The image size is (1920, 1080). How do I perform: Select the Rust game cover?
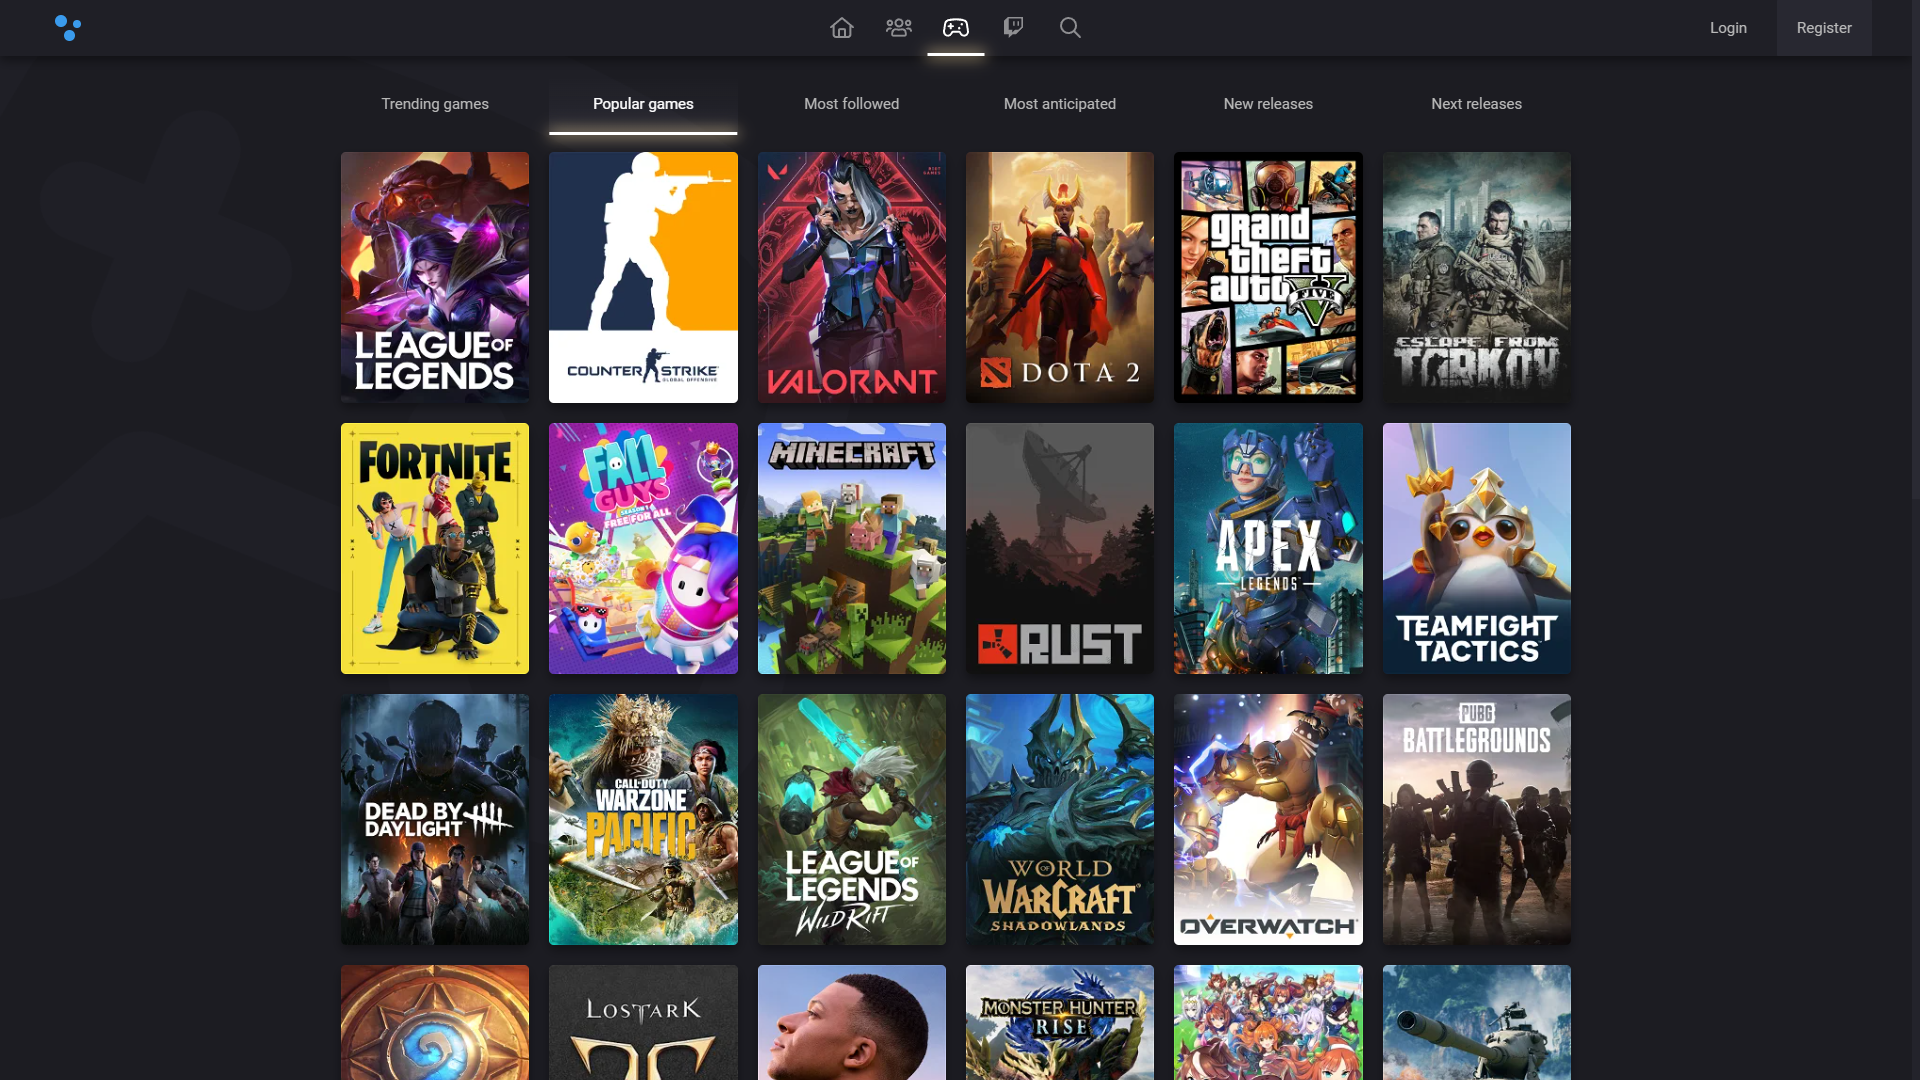[1060, 548]
